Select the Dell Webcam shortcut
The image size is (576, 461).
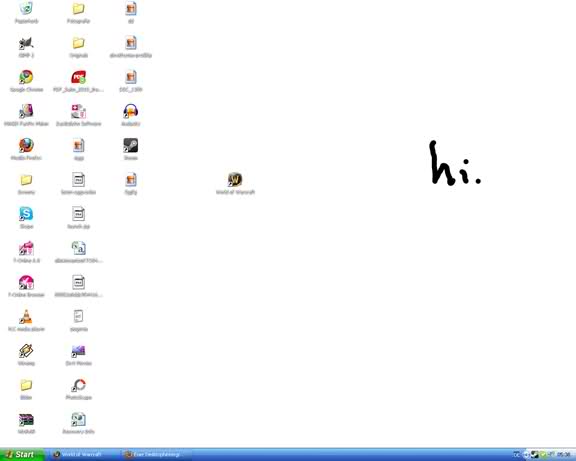tap(78, 351)
